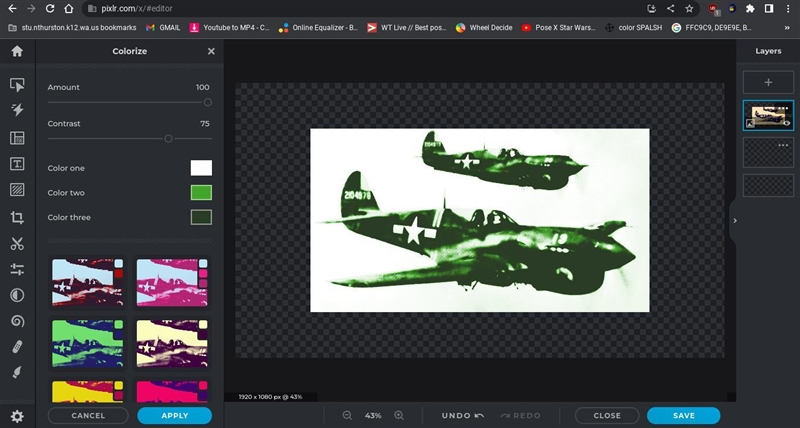This screenshot has width=800, height=428.
Task: Go to the Pixlr home screen
Action: pyautogui.click(x=17, y=51)
